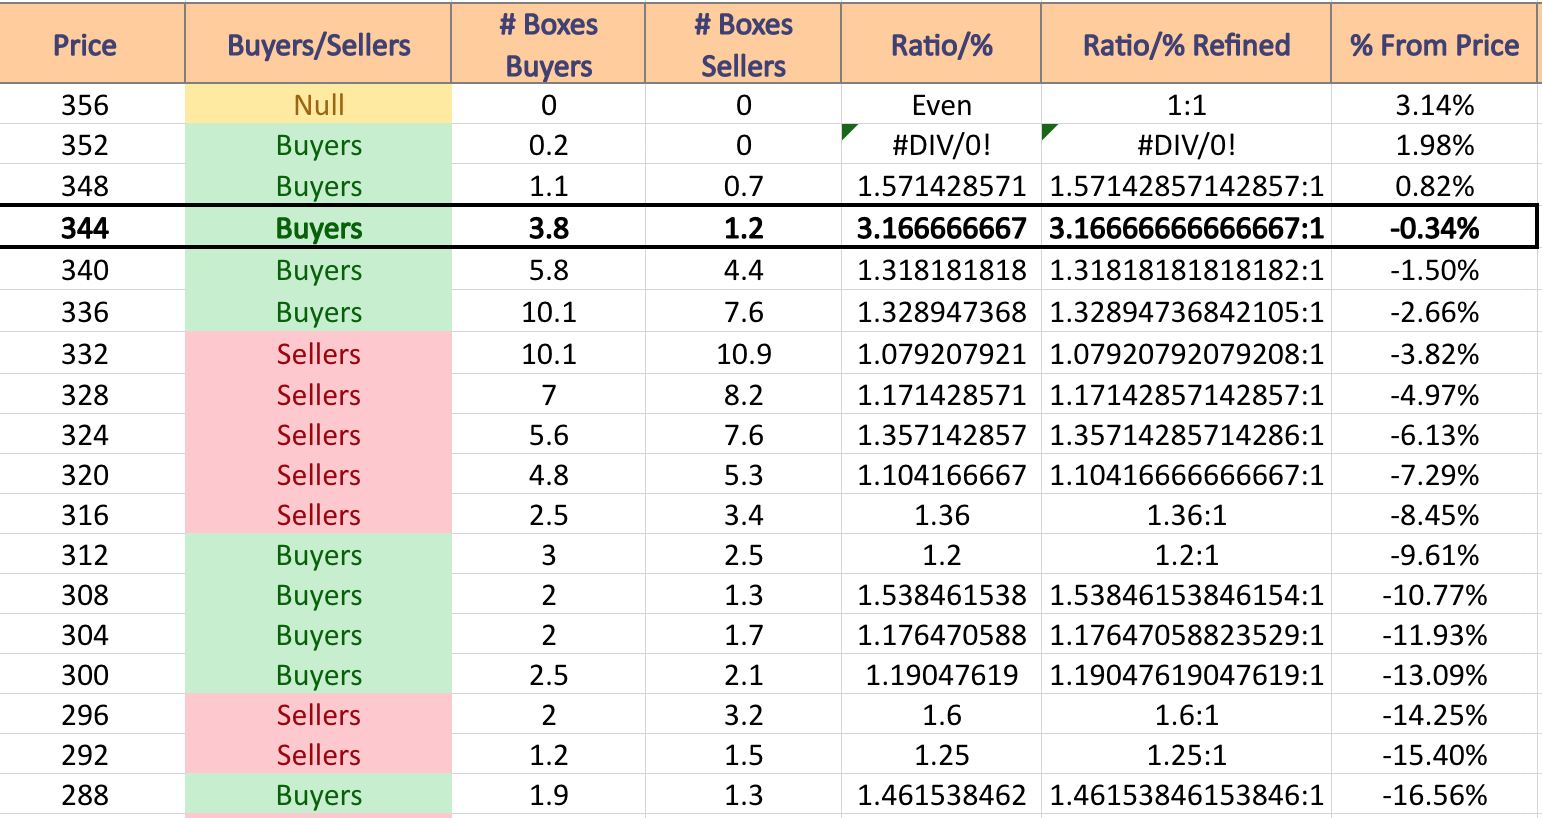Select price cell 292
This screenshot has width=1542, height=818.
point(92,755)
